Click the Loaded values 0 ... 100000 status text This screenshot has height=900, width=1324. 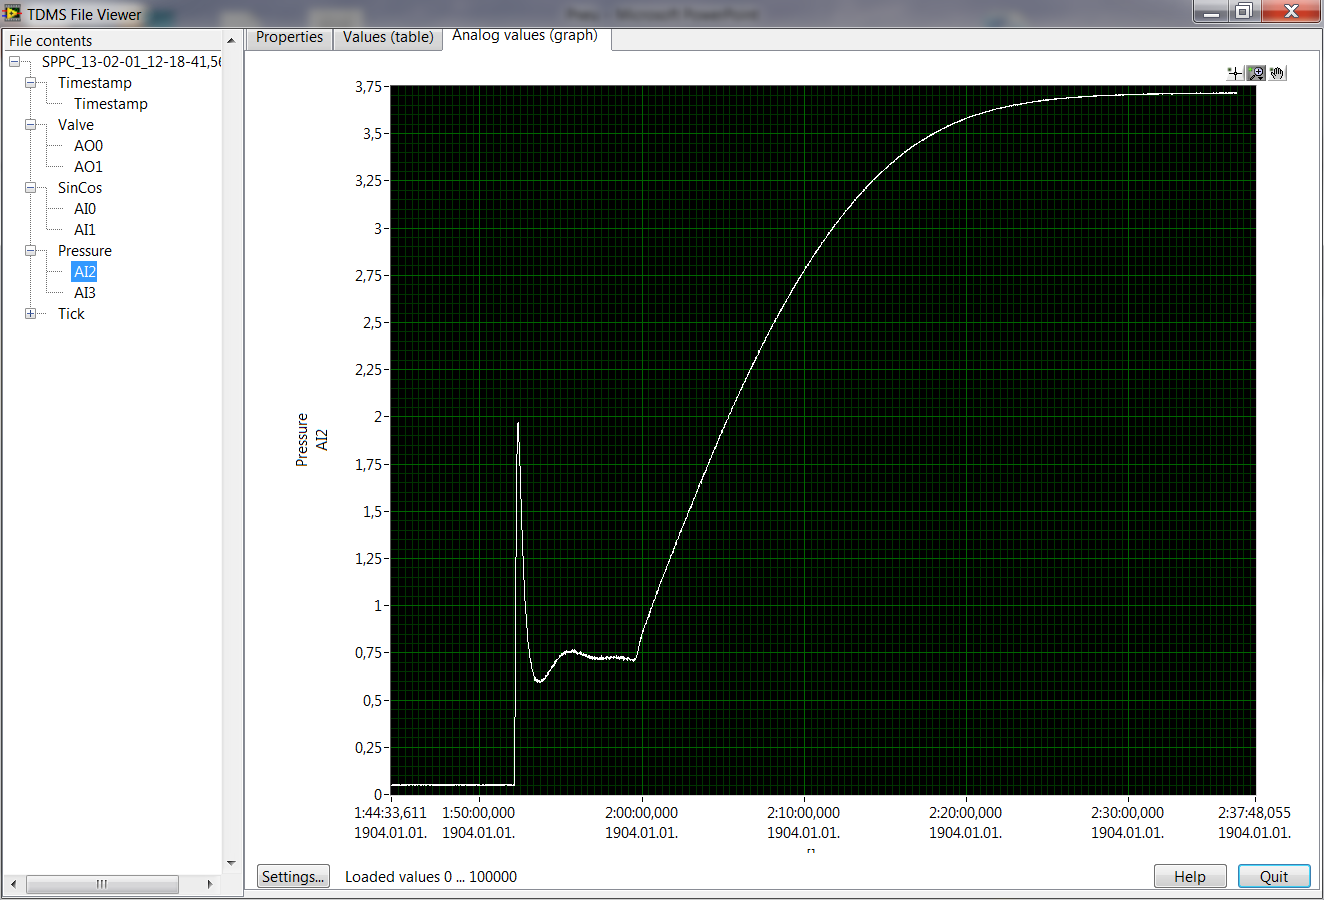pos(431,877)
